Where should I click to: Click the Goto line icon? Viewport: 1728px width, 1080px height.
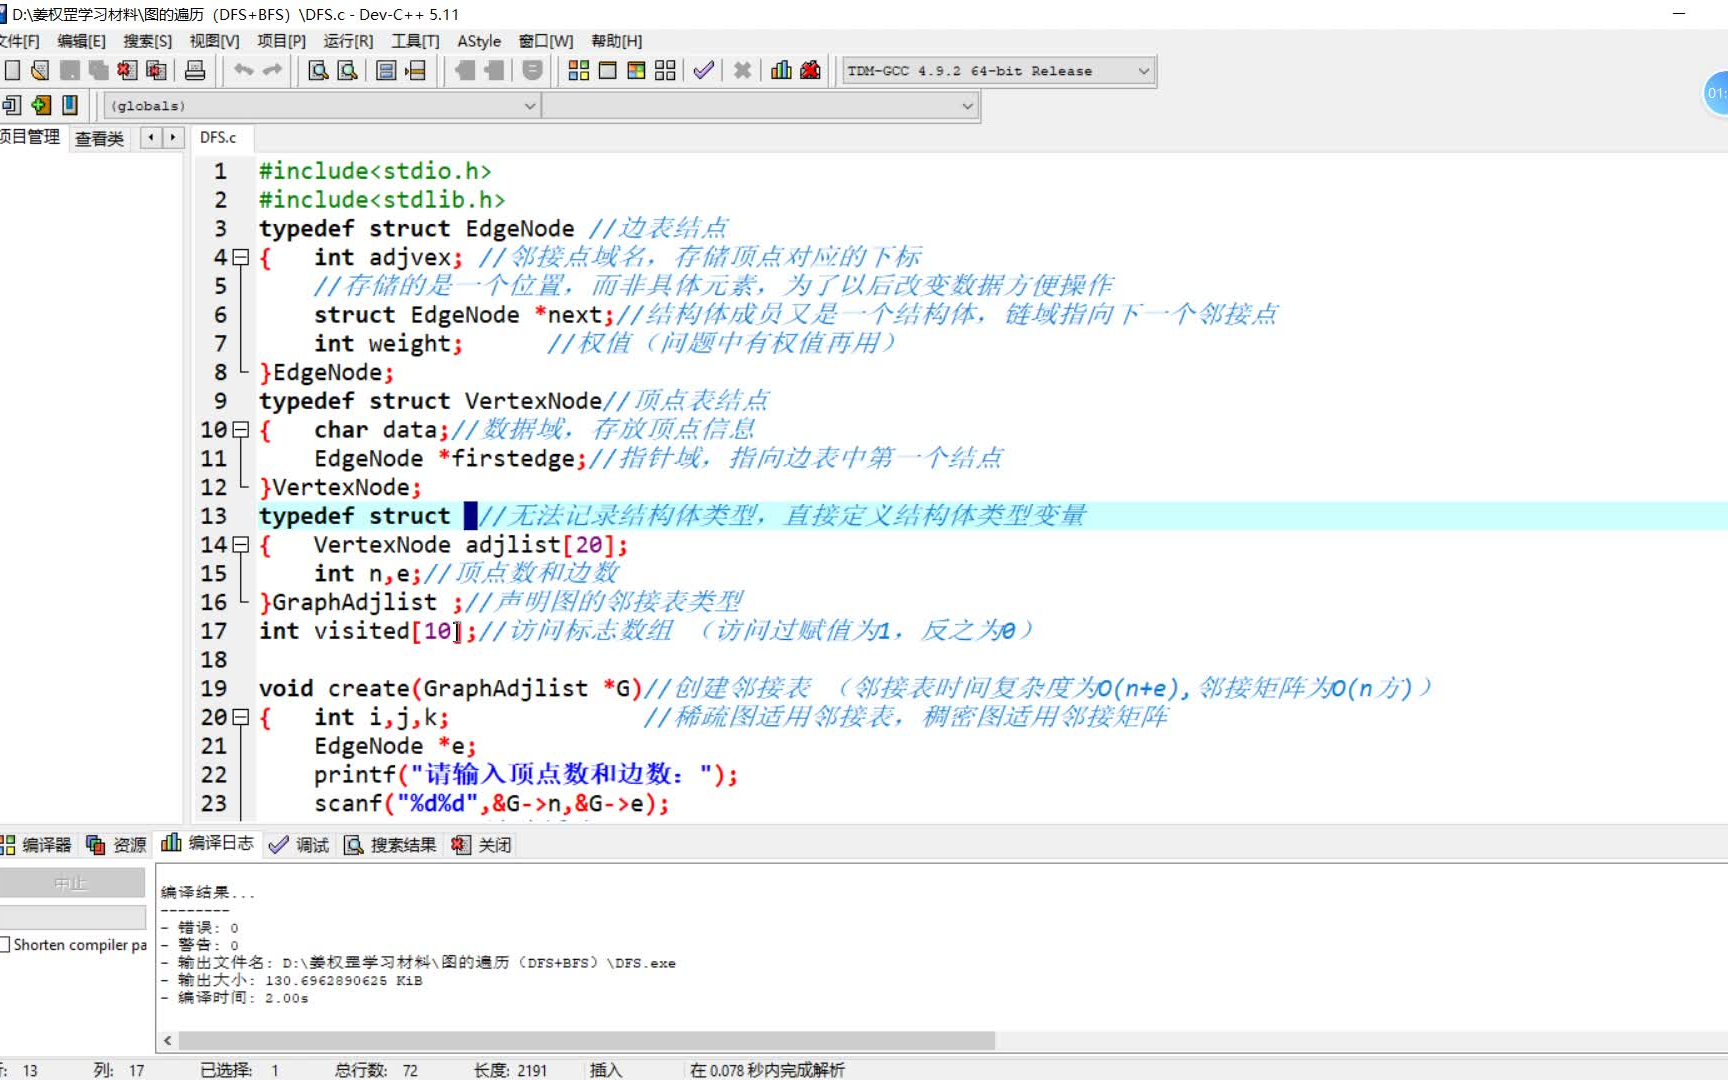[415, 70]
